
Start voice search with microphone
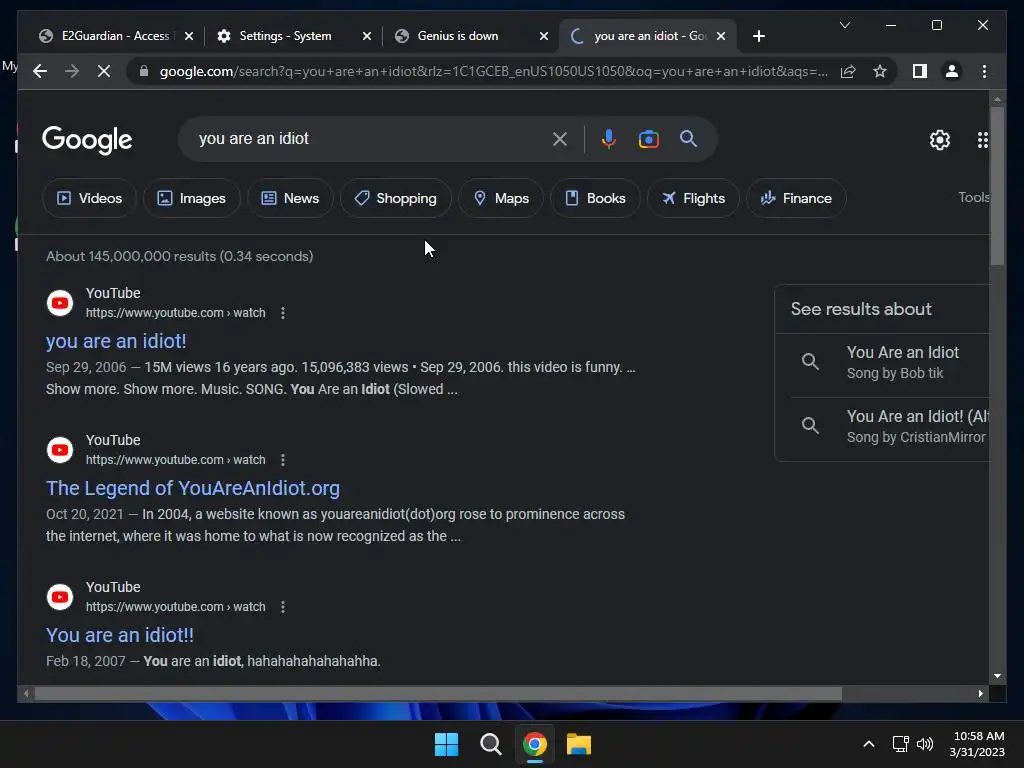tap(608, 138)
